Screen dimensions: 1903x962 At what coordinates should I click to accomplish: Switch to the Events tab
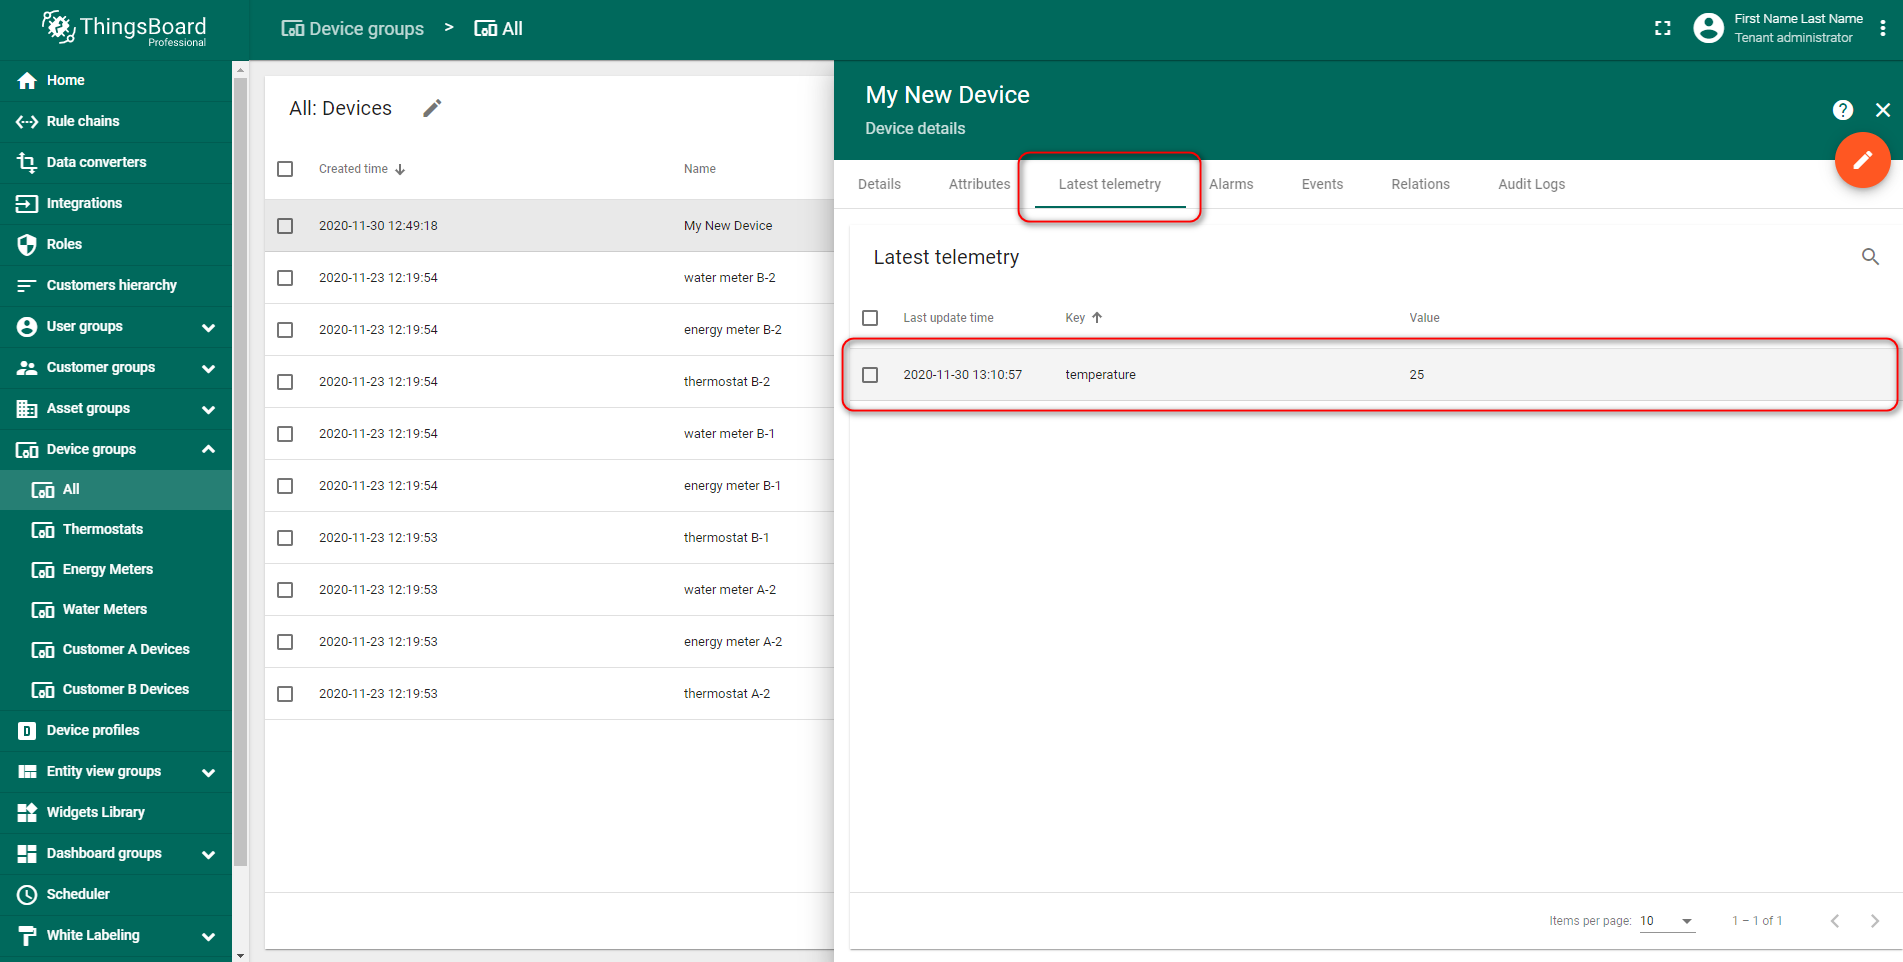(1322, 184)
